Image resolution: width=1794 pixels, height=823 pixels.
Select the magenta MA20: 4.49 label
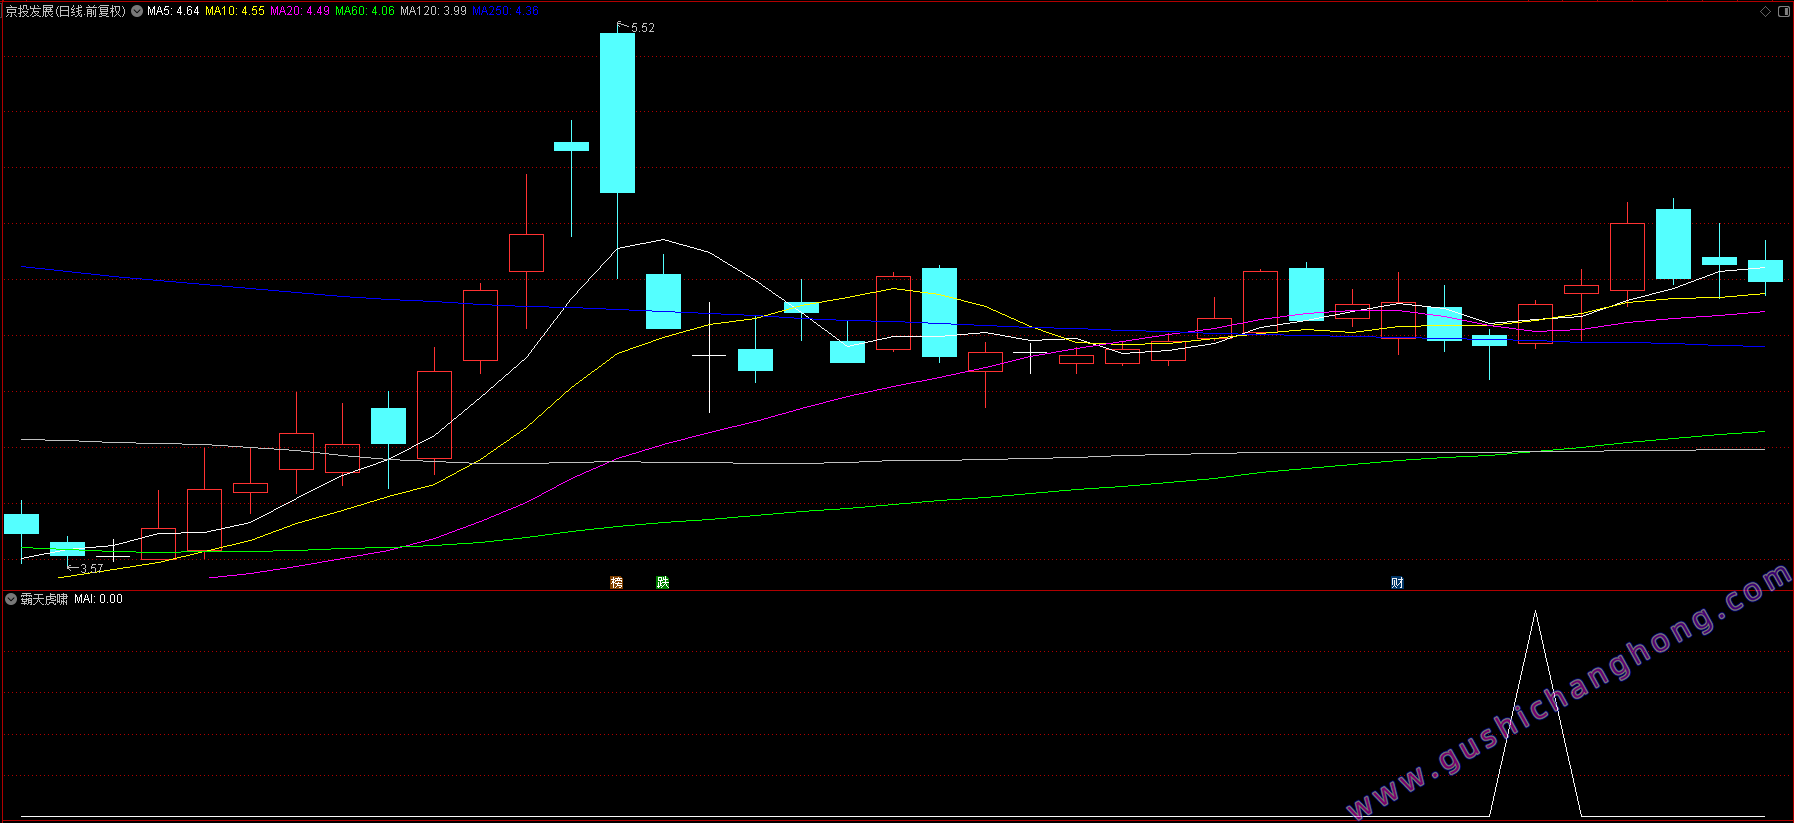(300, 11)
